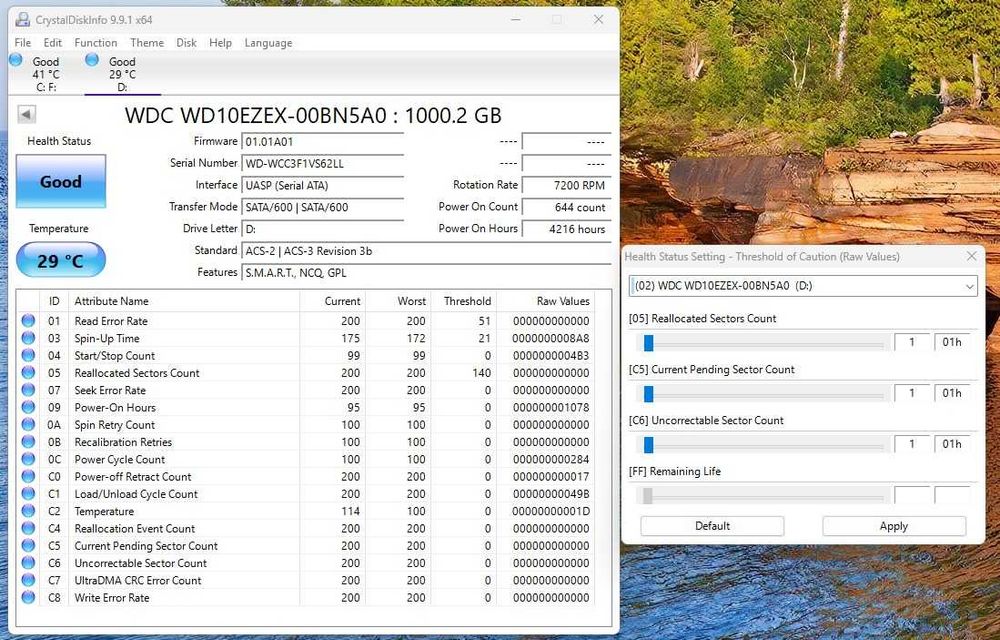Screen dimensions: 1000x640
Task: Click status orb for Load/Unload Cycle Count
Action: [x=28, y=493]
